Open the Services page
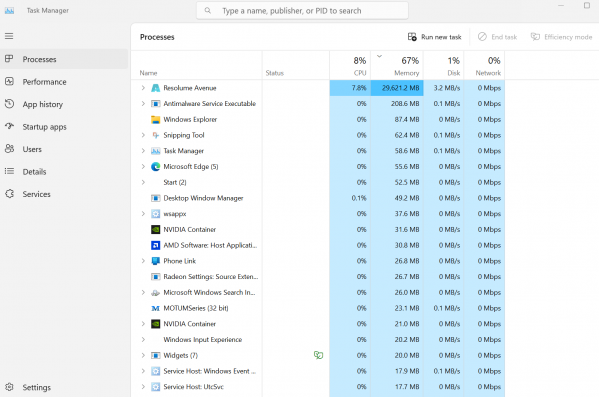 click(64, 194)
